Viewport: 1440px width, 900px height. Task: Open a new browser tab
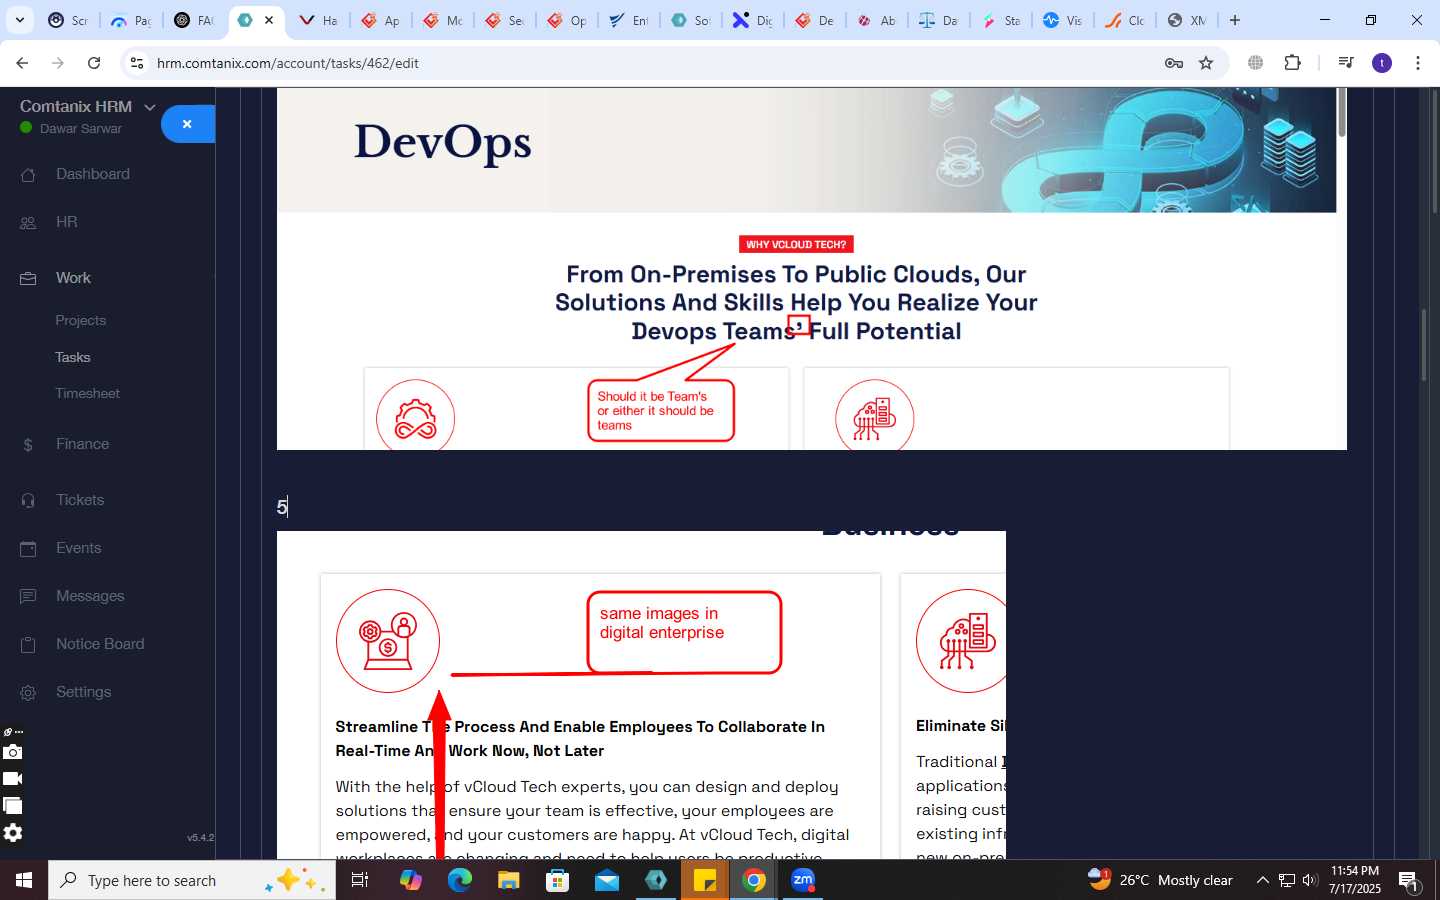coord(1235,20)
